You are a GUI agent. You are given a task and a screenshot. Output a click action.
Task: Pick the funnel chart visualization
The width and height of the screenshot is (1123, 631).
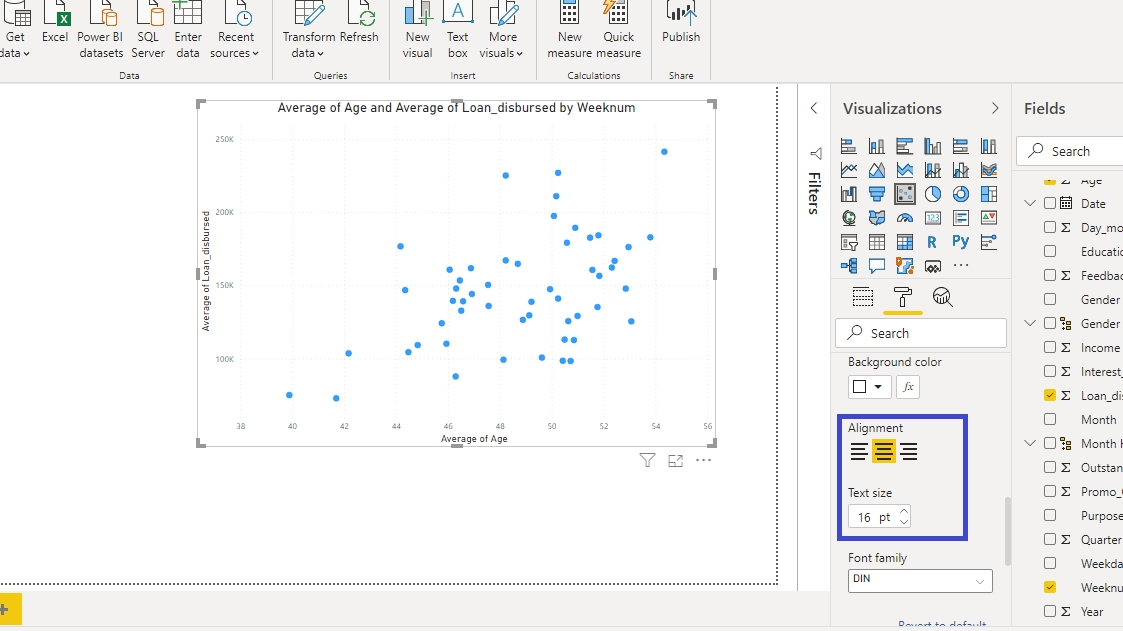(x=877, y=194)
